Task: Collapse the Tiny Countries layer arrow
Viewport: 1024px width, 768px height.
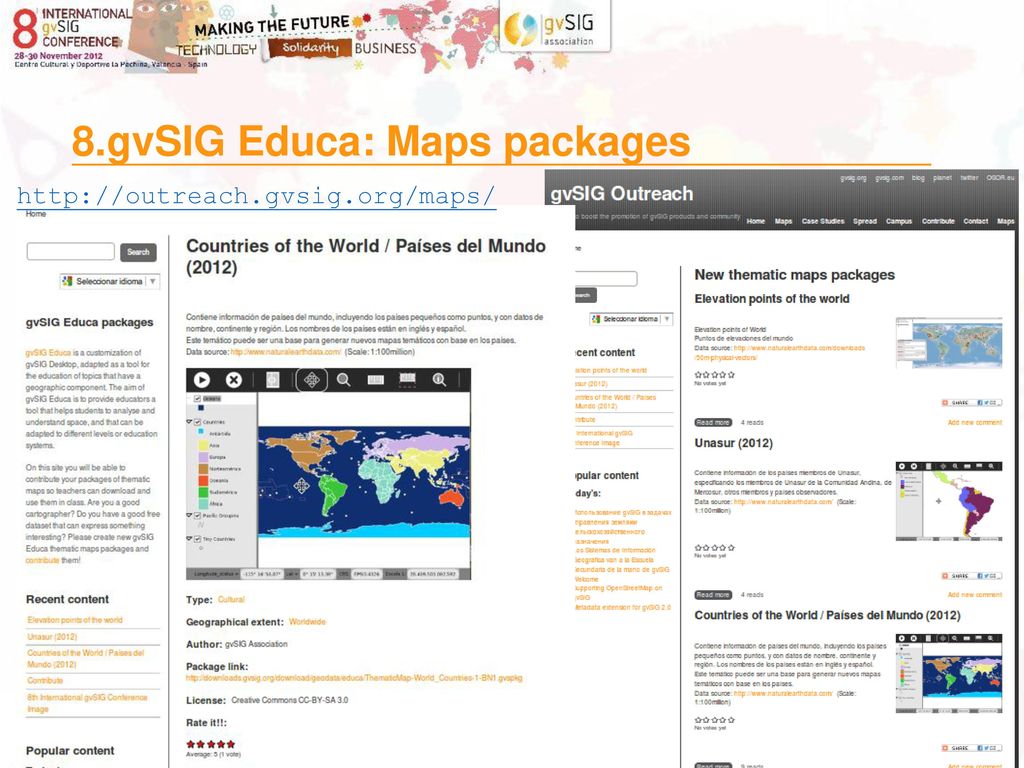Action: pos(189,539)
